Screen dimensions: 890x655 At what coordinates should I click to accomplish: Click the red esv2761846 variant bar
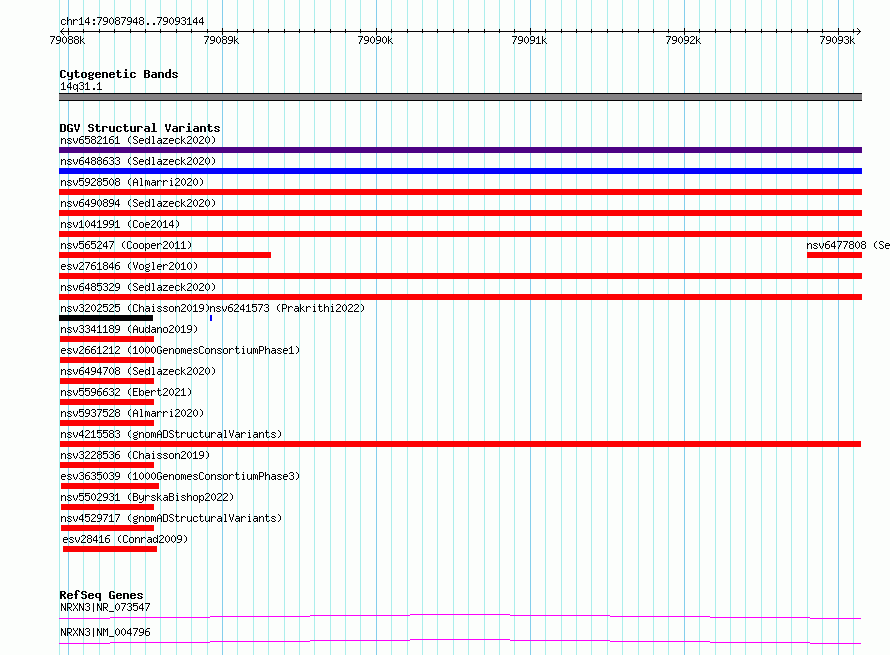(460, 276)
